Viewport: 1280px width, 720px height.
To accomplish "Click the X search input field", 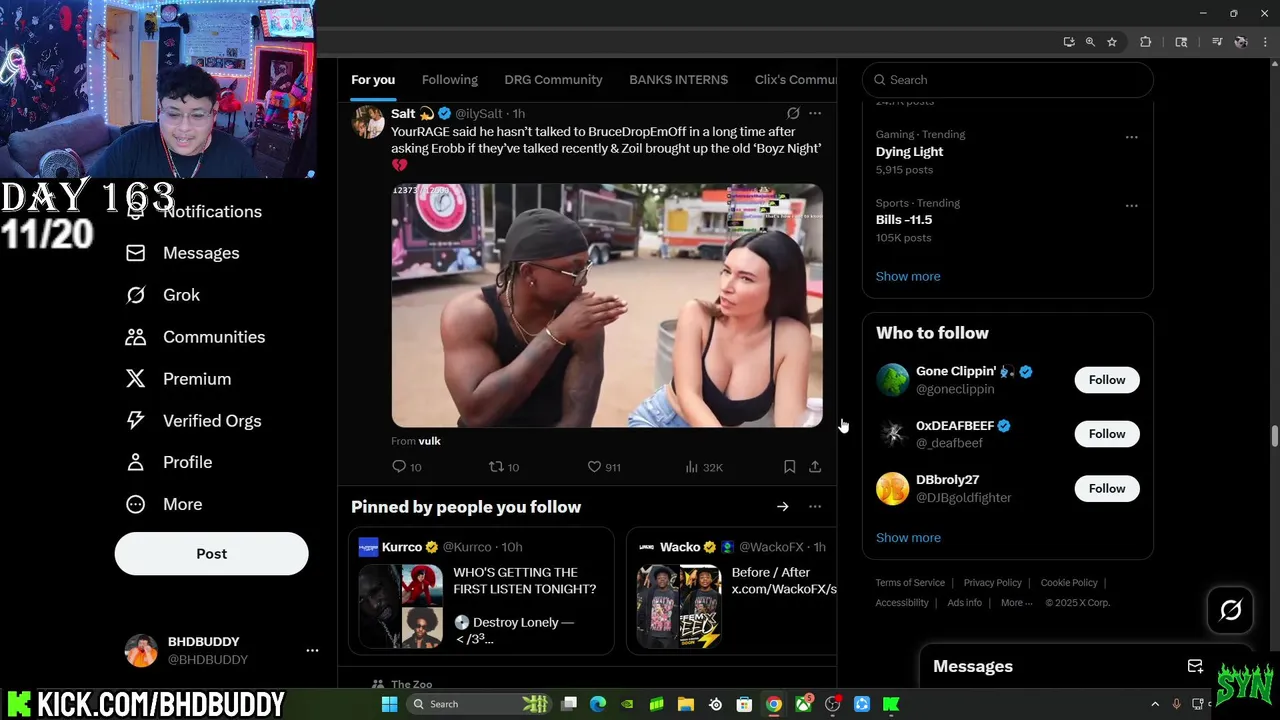I will 1008,80.
